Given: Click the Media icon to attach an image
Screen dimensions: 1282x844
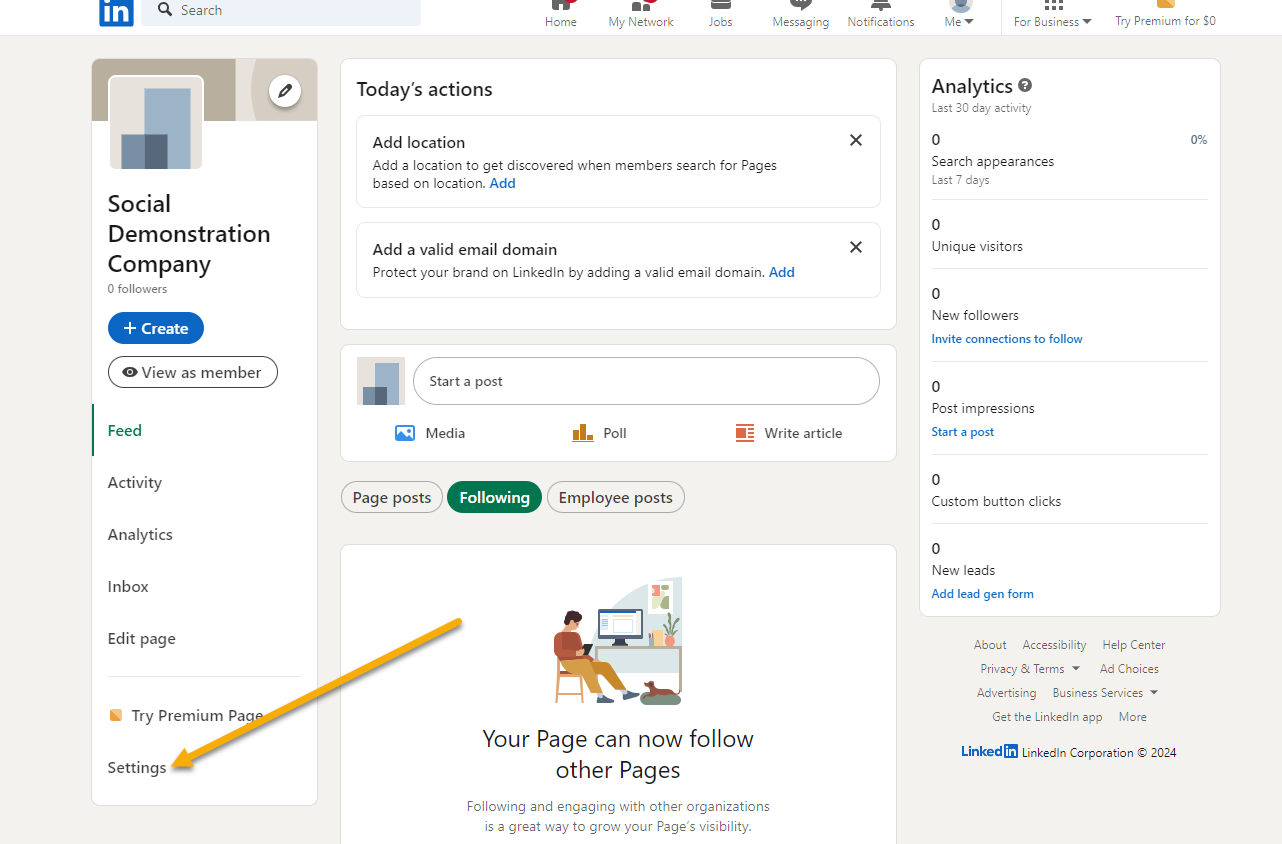Looking at the screenshot, I should (x=404, y=432).
